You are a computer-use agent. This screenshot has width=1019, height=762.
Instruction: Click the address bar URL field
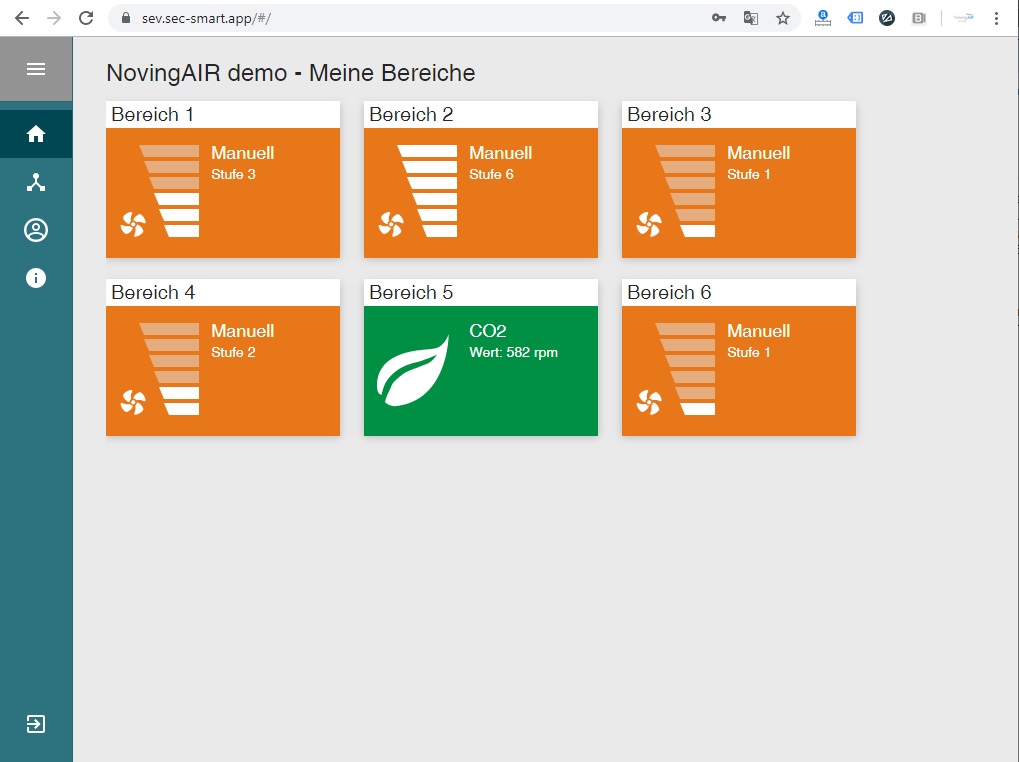454,18
